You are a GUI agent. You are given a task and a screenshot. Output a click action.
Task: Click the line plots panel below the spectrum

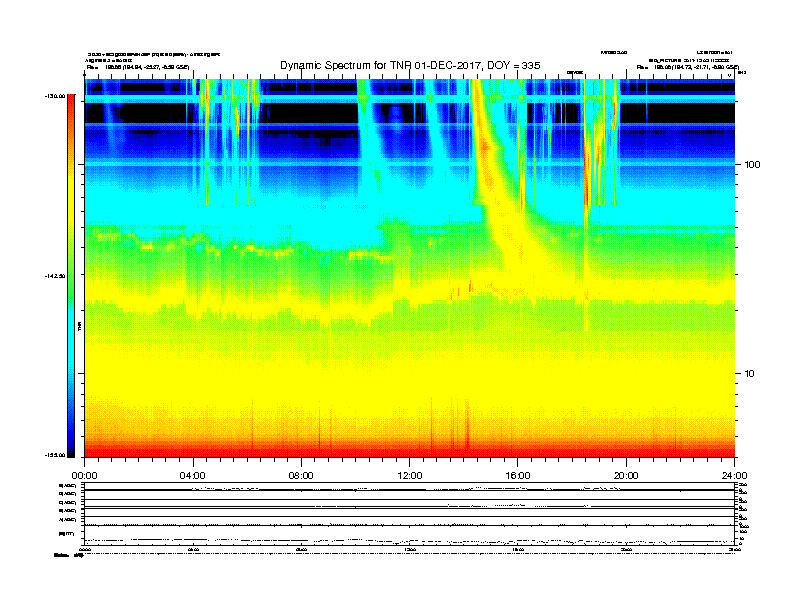point(410,513)
